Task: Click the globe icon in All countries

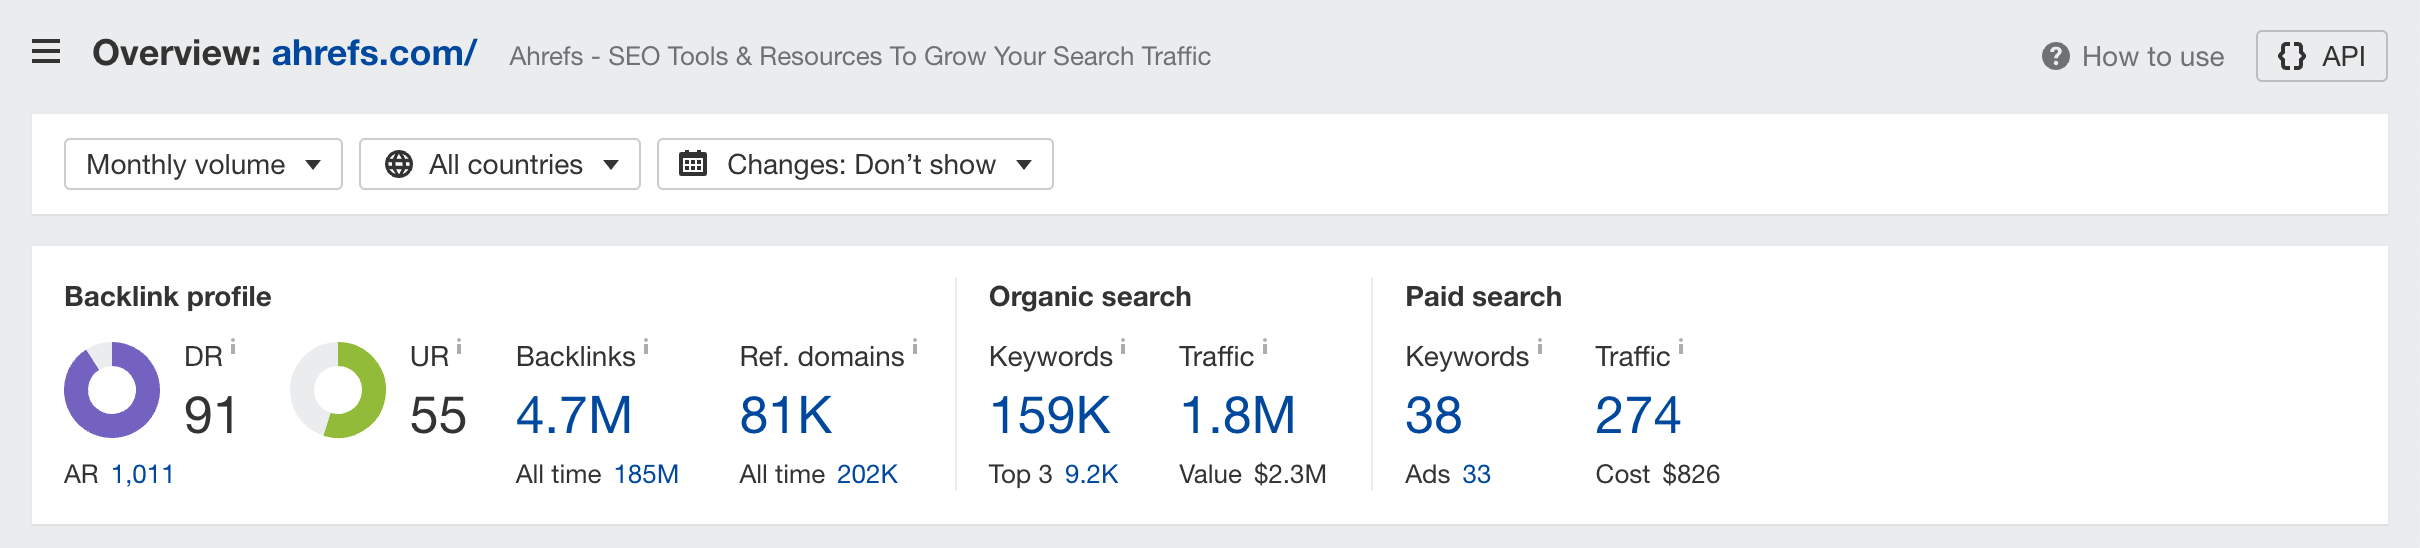Action: [x=399, y=164]
